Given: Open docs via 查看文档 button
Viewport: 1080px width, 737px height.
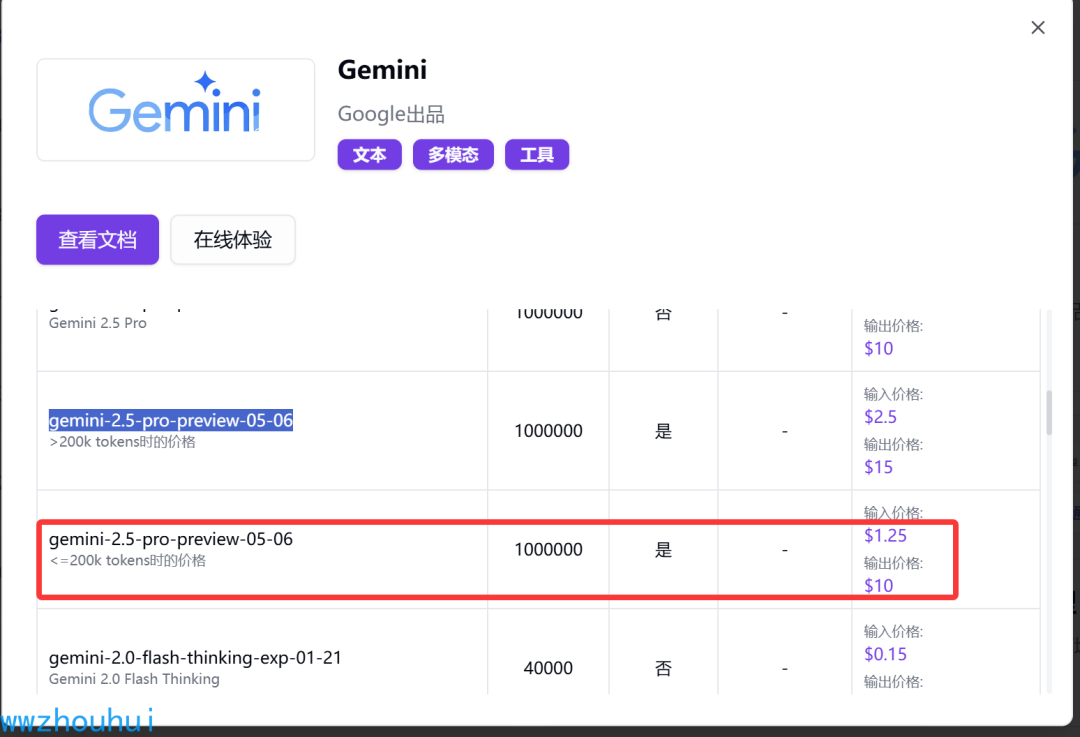Looking at the screenshot, I should [x=98, y=240].
